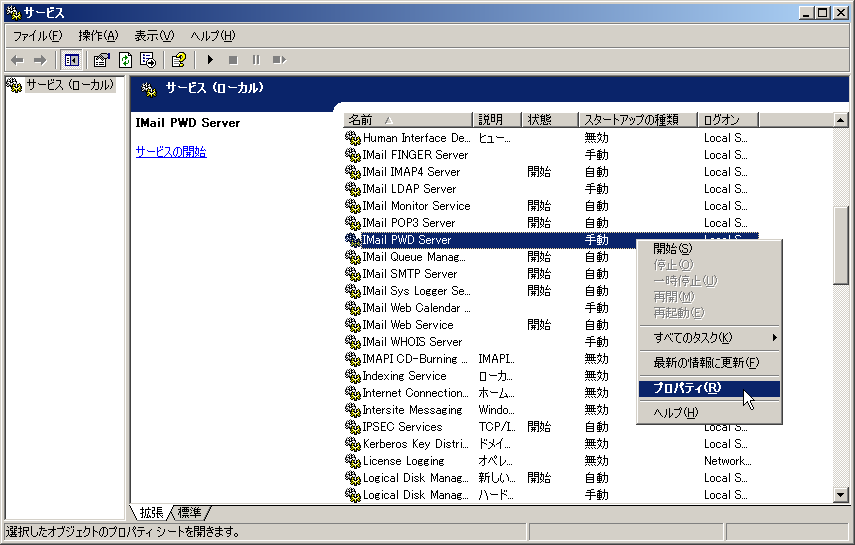The image size is (855, 545).
Task: Click the 自動 startup cell of IPSEC Services
Action: 597,427
